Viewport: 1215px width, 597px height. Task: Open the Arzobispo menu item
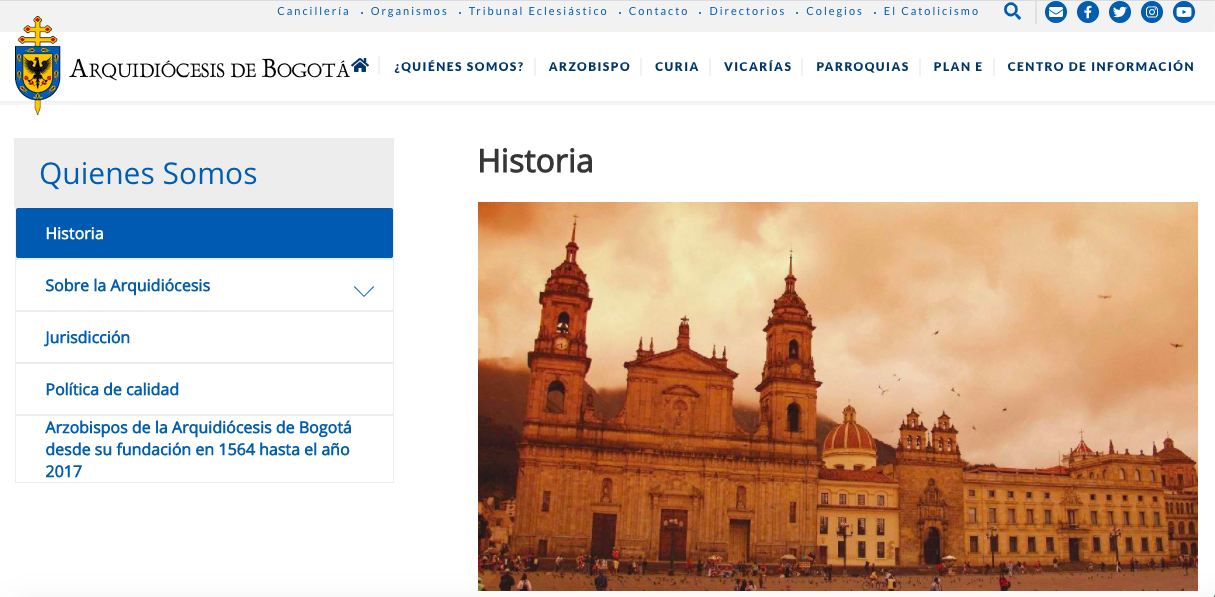[589, 67]
